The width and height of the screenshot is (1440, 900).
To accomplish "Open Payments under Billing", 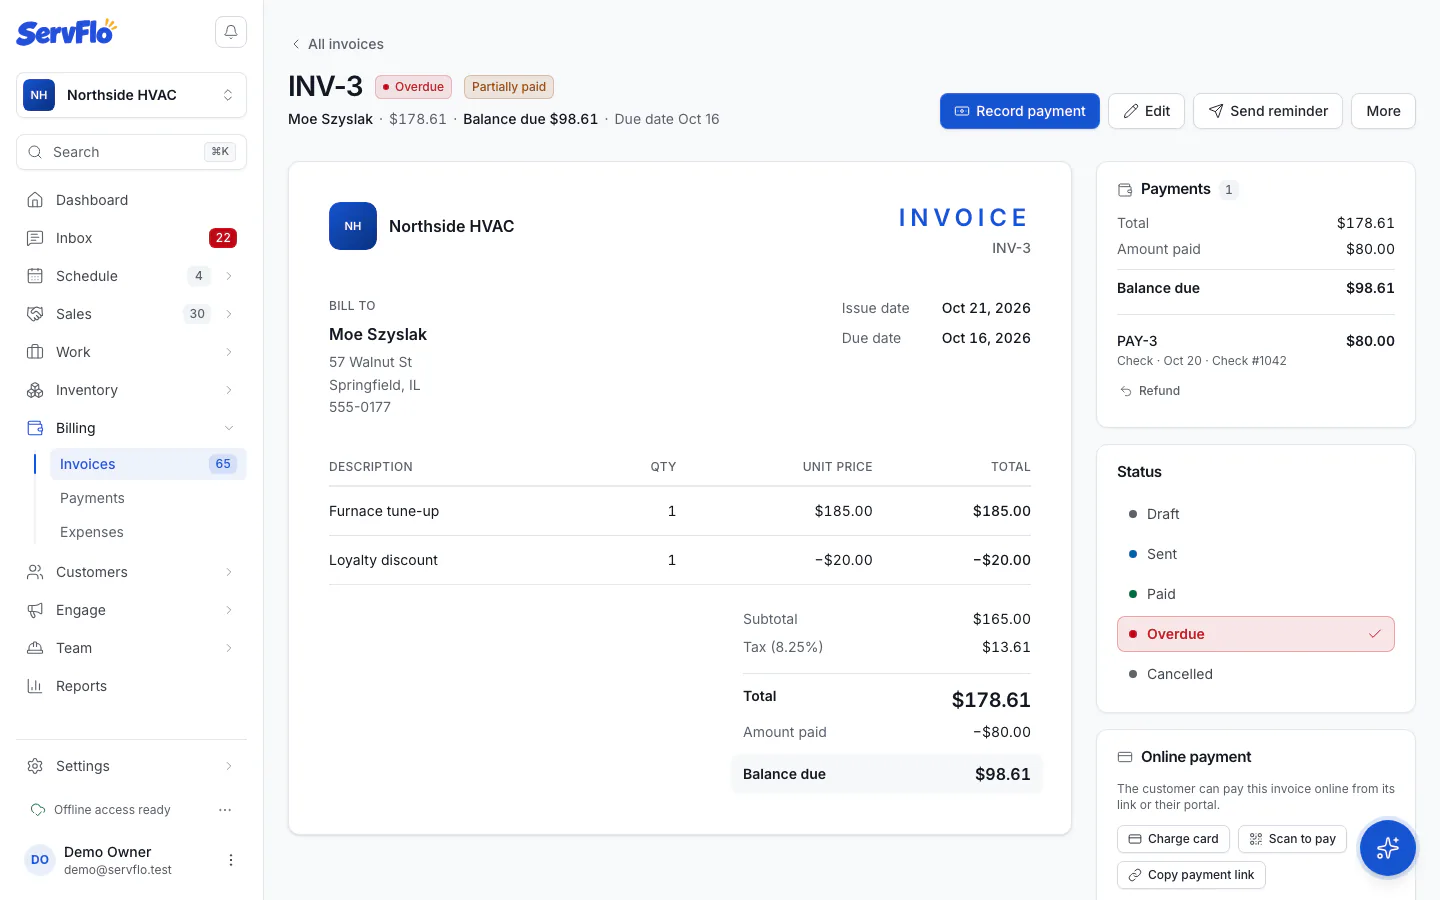I will (x=148, y=498).
